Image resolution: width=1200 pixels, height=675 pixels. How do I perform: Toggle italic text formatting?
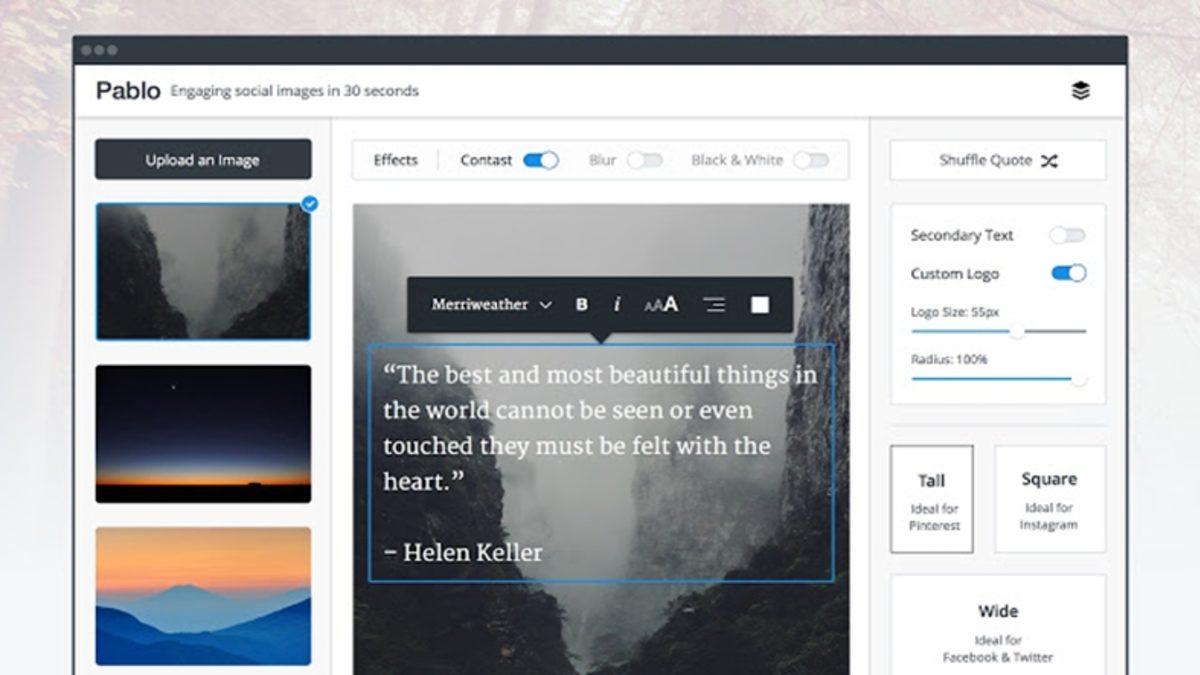(x=617, y=305)
